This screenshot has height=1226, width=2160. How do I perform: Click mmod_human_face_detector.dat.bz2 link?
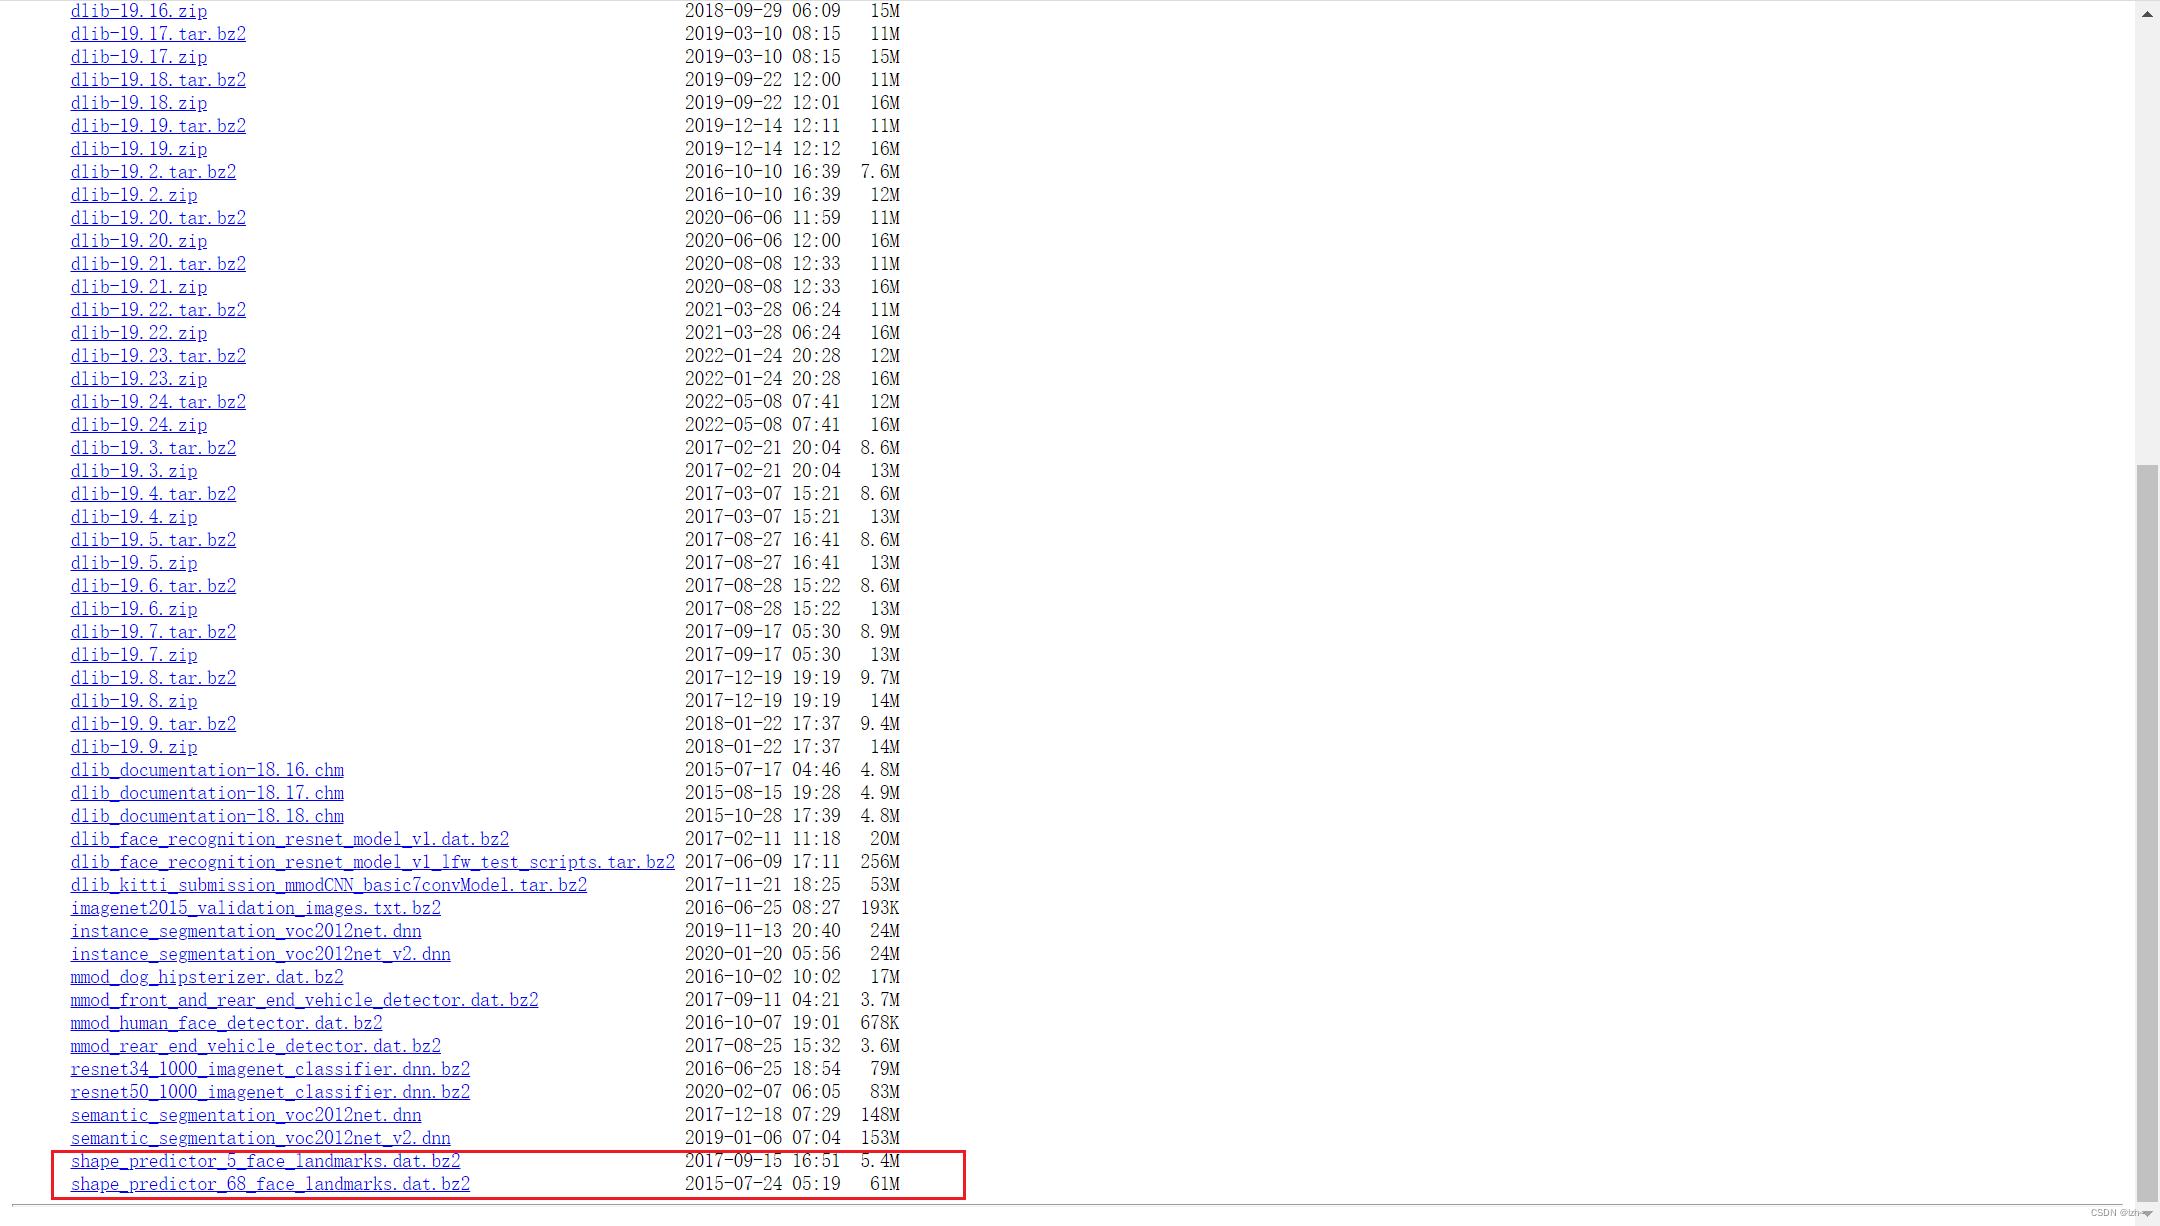click(227, 1023)
